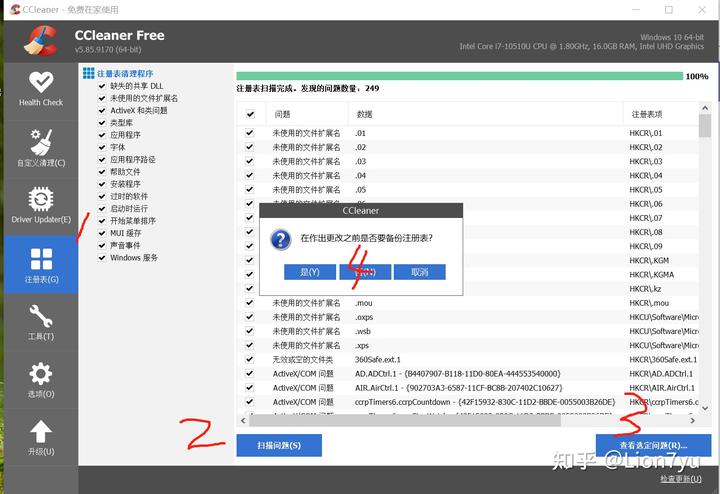Viewport: 720px width, 494px height.
Task: Toggle 帮助文件 checkbox
Action: pos(102,172)
